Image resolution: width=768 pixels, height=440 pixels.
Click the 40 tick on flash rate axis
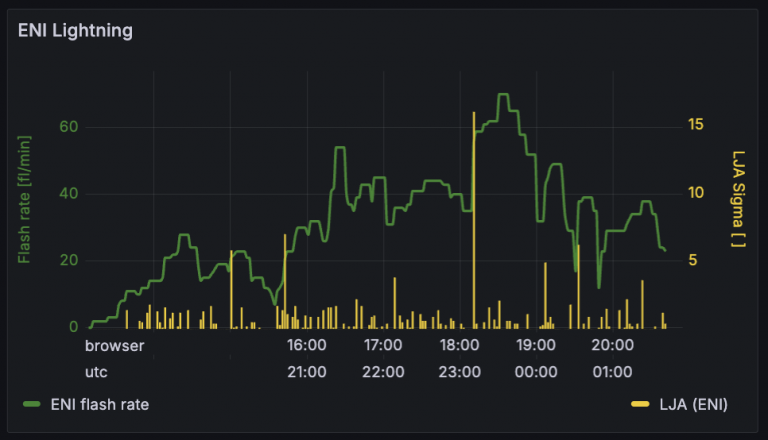tap(69, 194)
